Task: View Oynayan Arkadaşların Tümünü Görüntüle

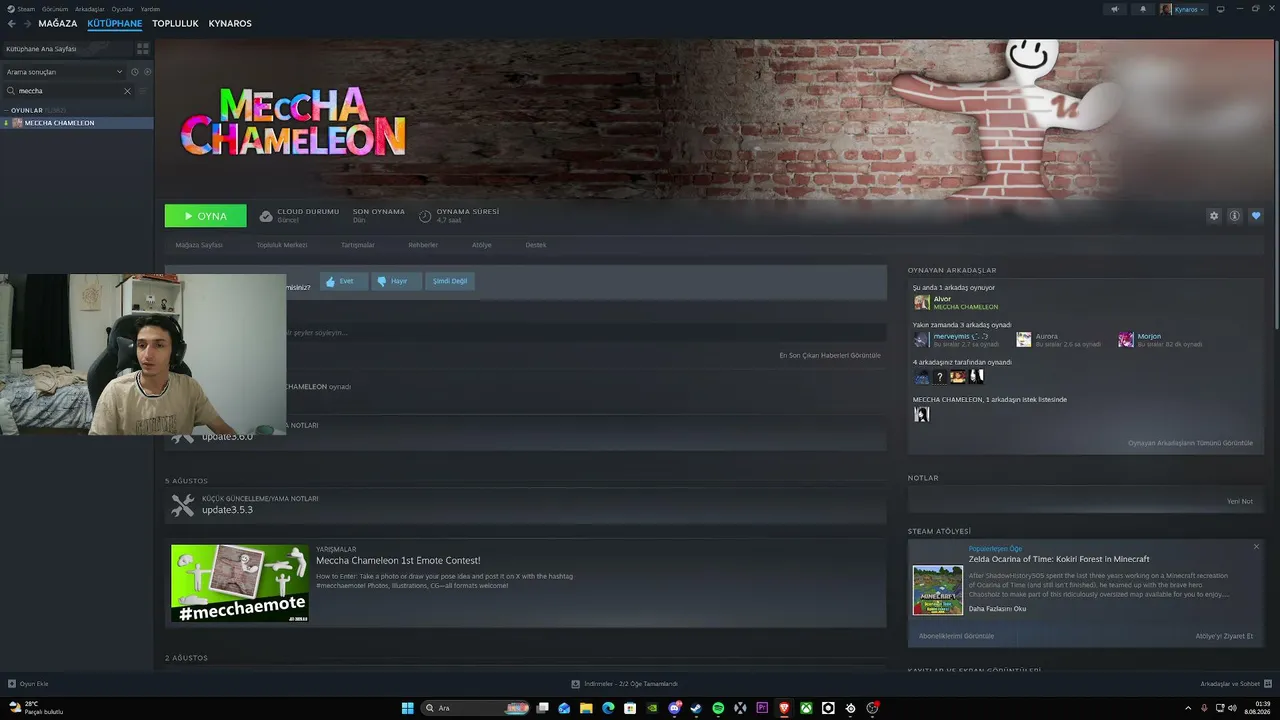Action: (1190, 443)
